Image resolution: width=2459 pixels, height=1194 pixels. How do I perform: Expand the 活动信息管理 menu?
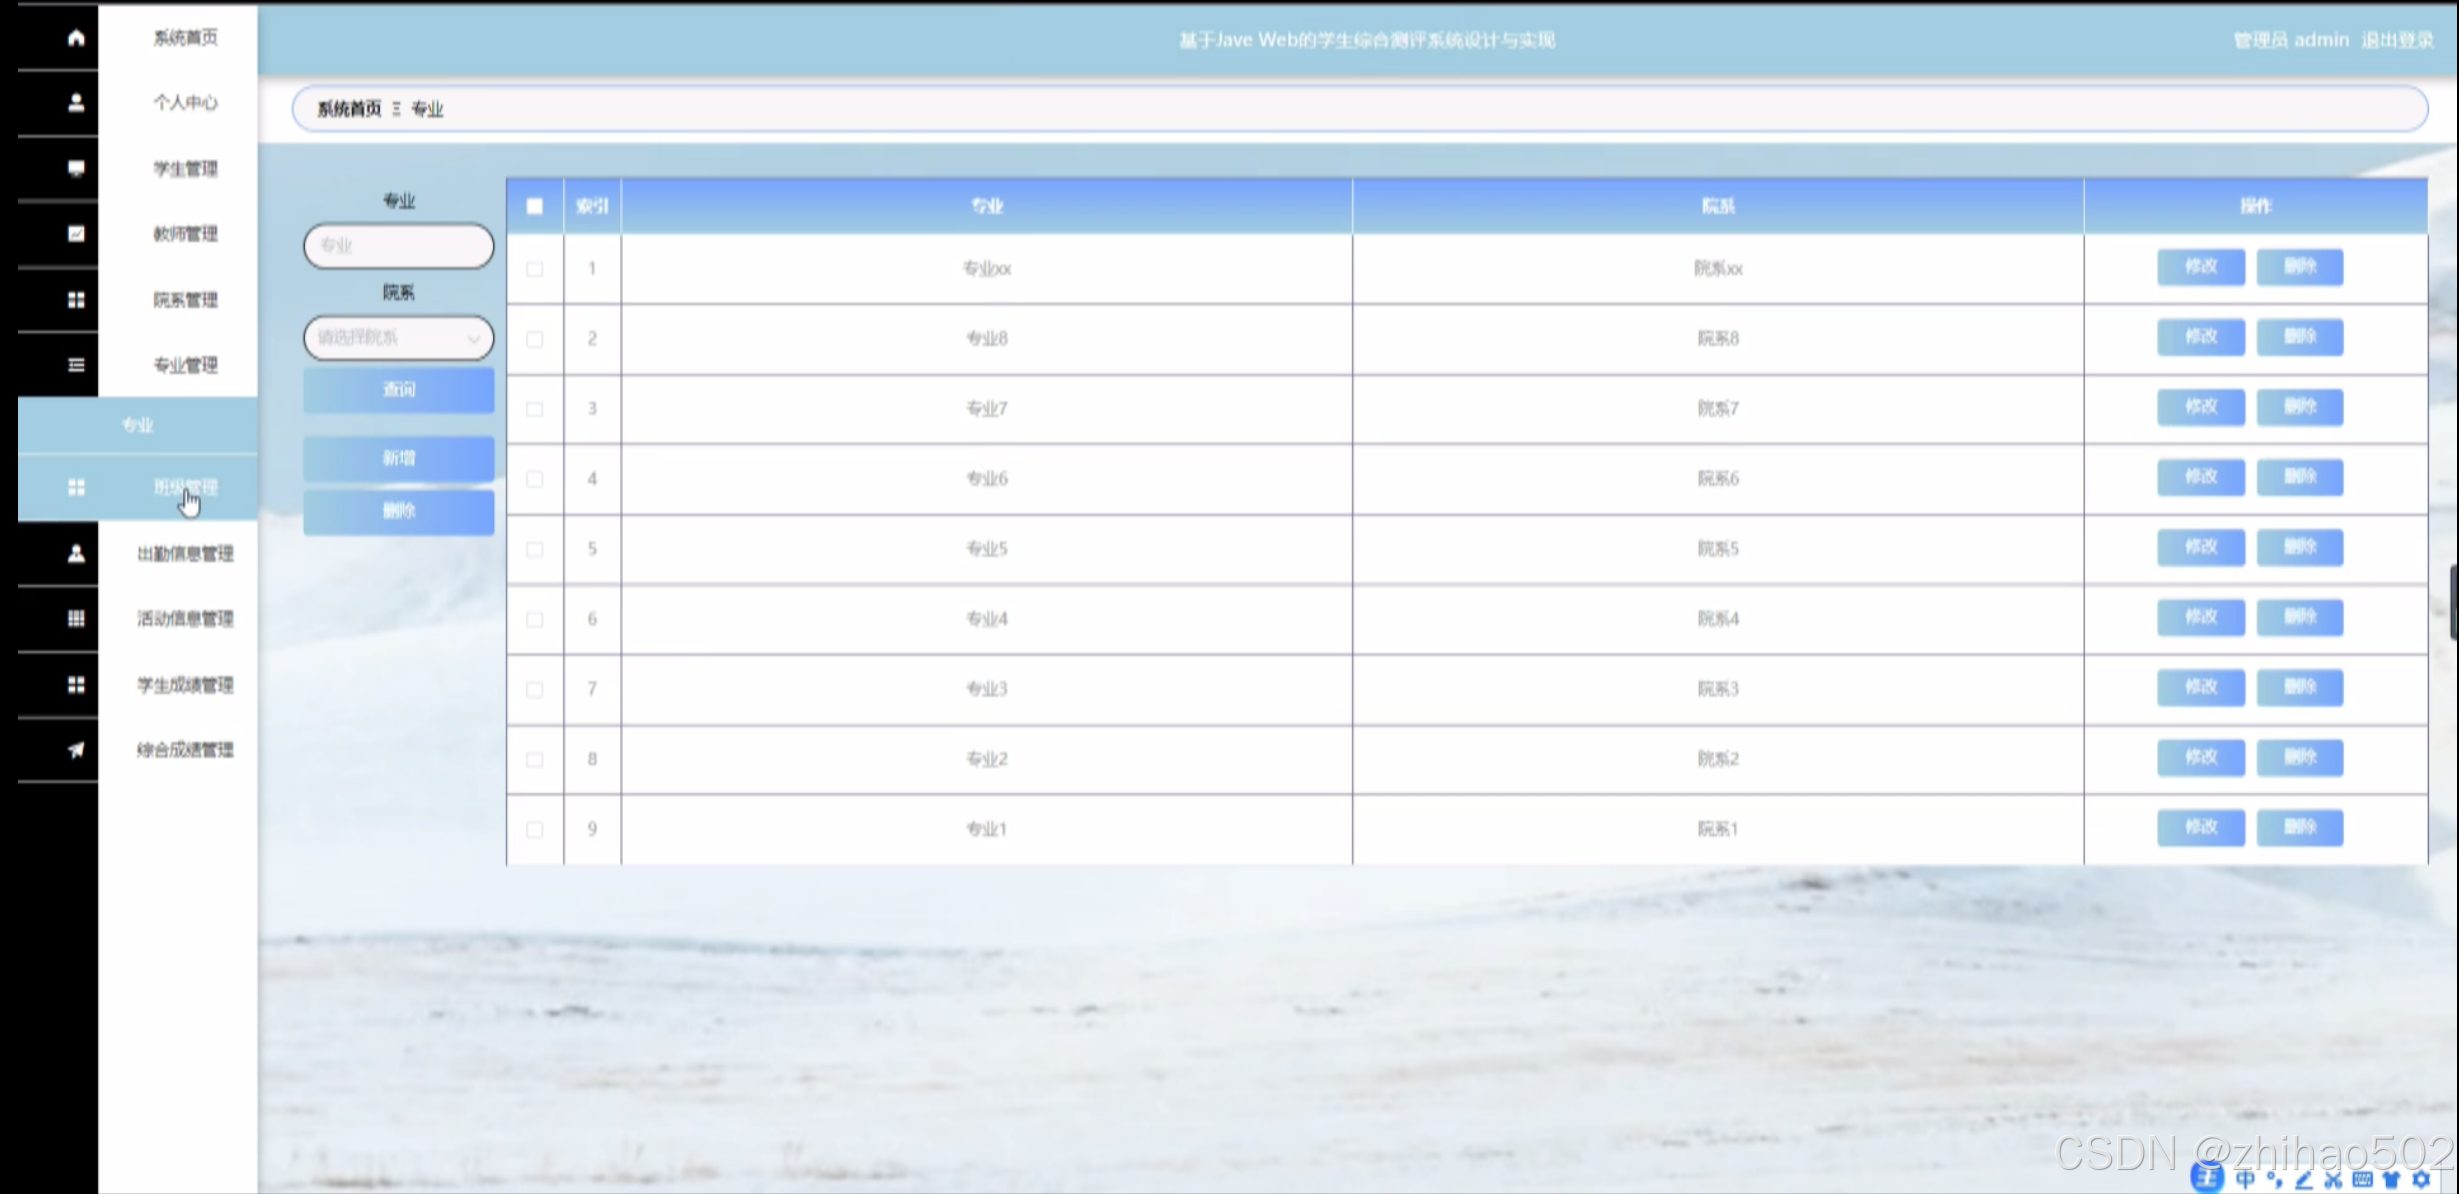(185, 619)
